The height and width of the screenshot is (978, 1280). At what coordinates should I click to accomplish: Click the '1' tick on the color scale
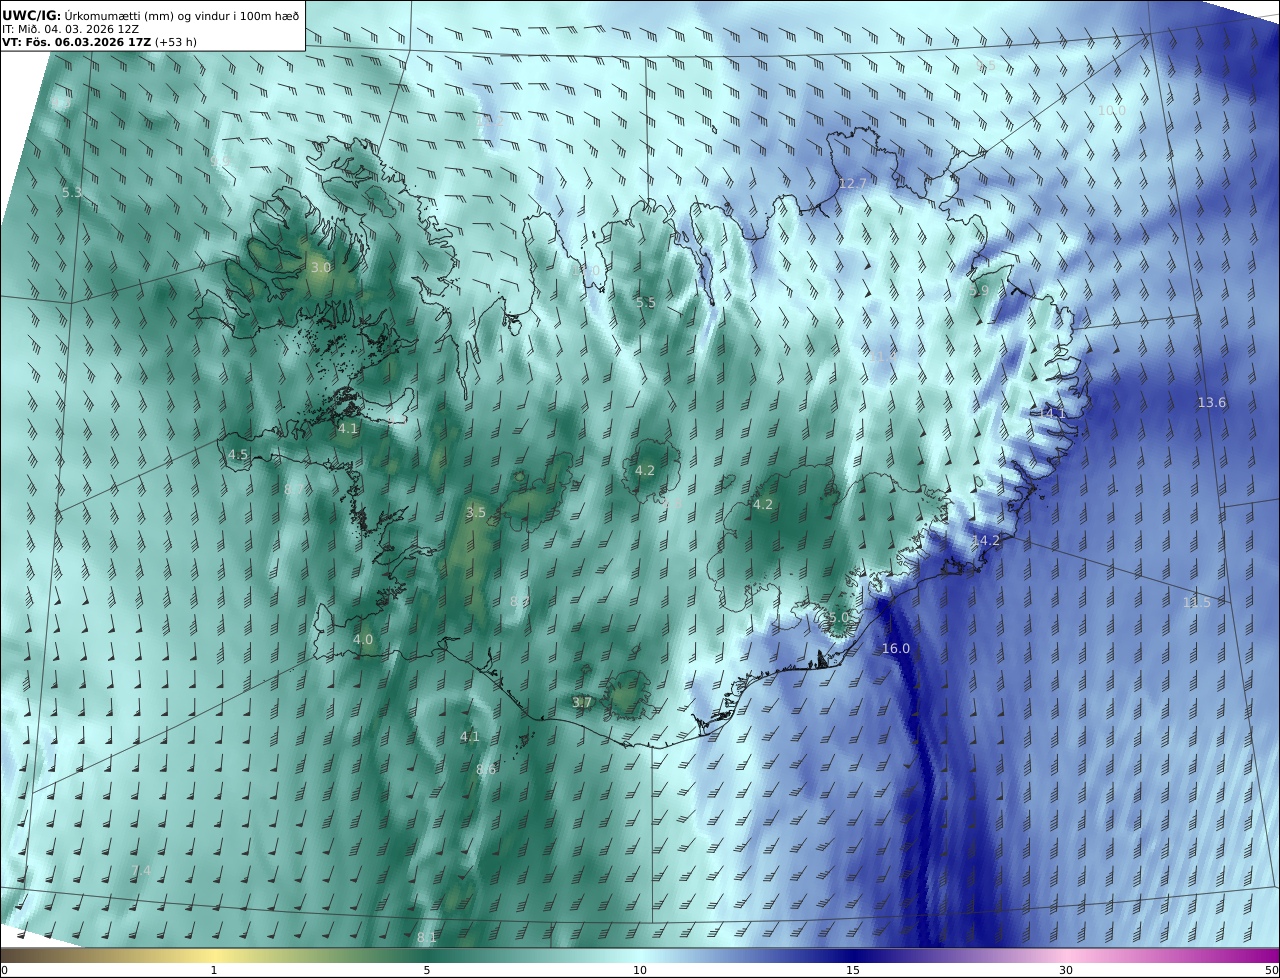tap(213, 971)
